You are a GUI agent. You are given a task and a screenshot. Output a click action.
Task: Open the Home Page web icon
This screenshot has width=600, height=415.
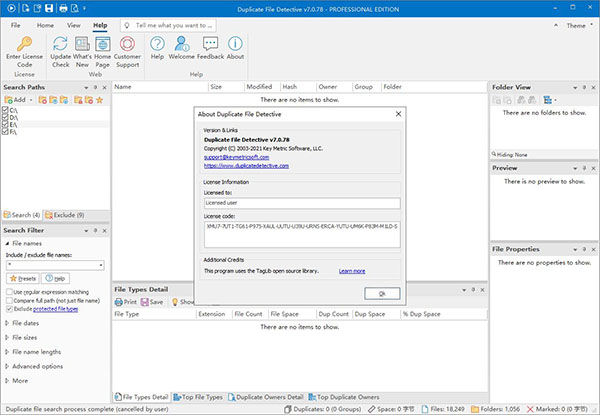click(102, 45)
